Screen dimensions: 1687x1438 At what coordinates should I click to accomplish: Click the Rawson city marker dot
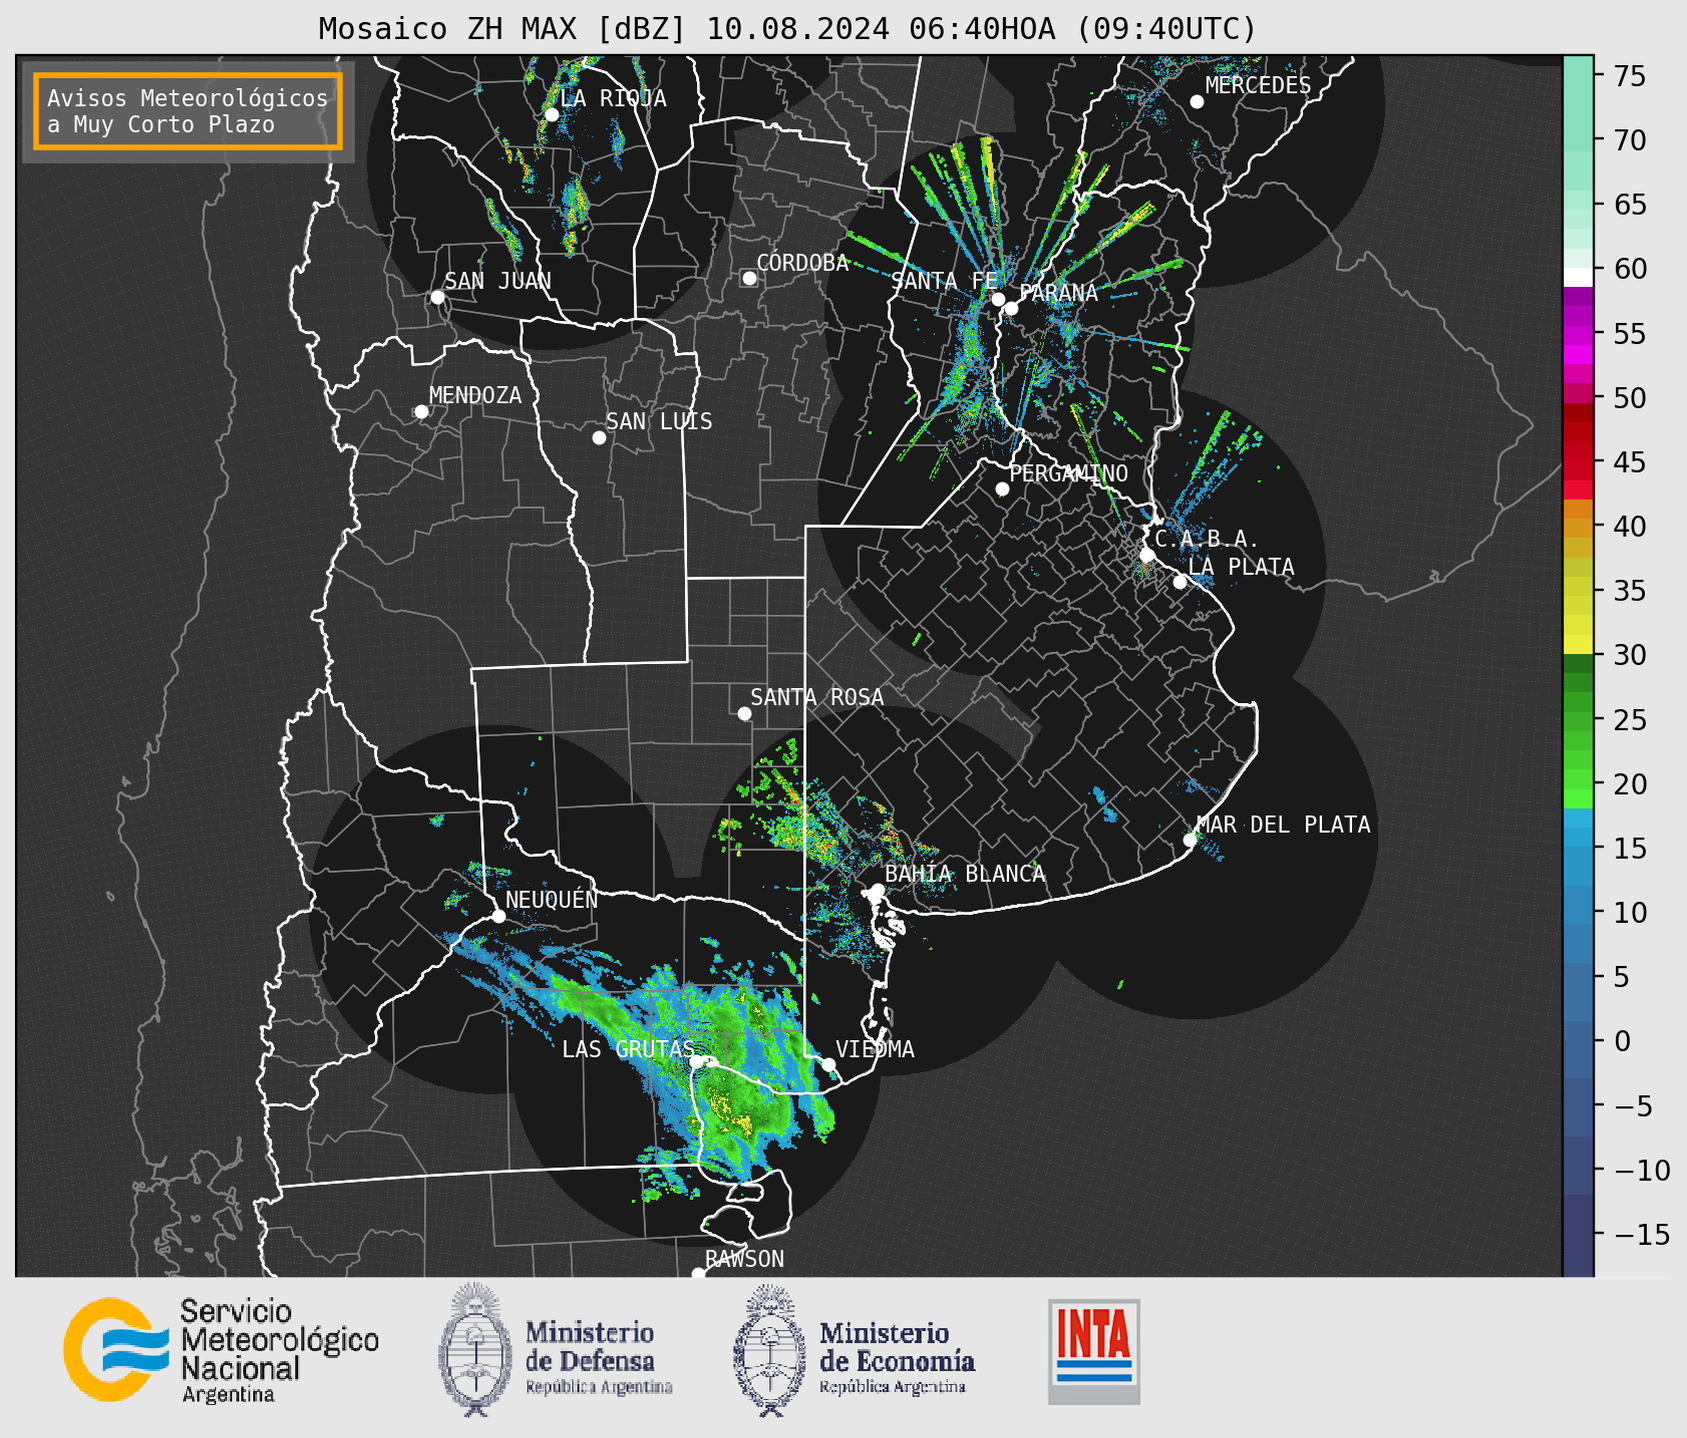[698, 1274]
